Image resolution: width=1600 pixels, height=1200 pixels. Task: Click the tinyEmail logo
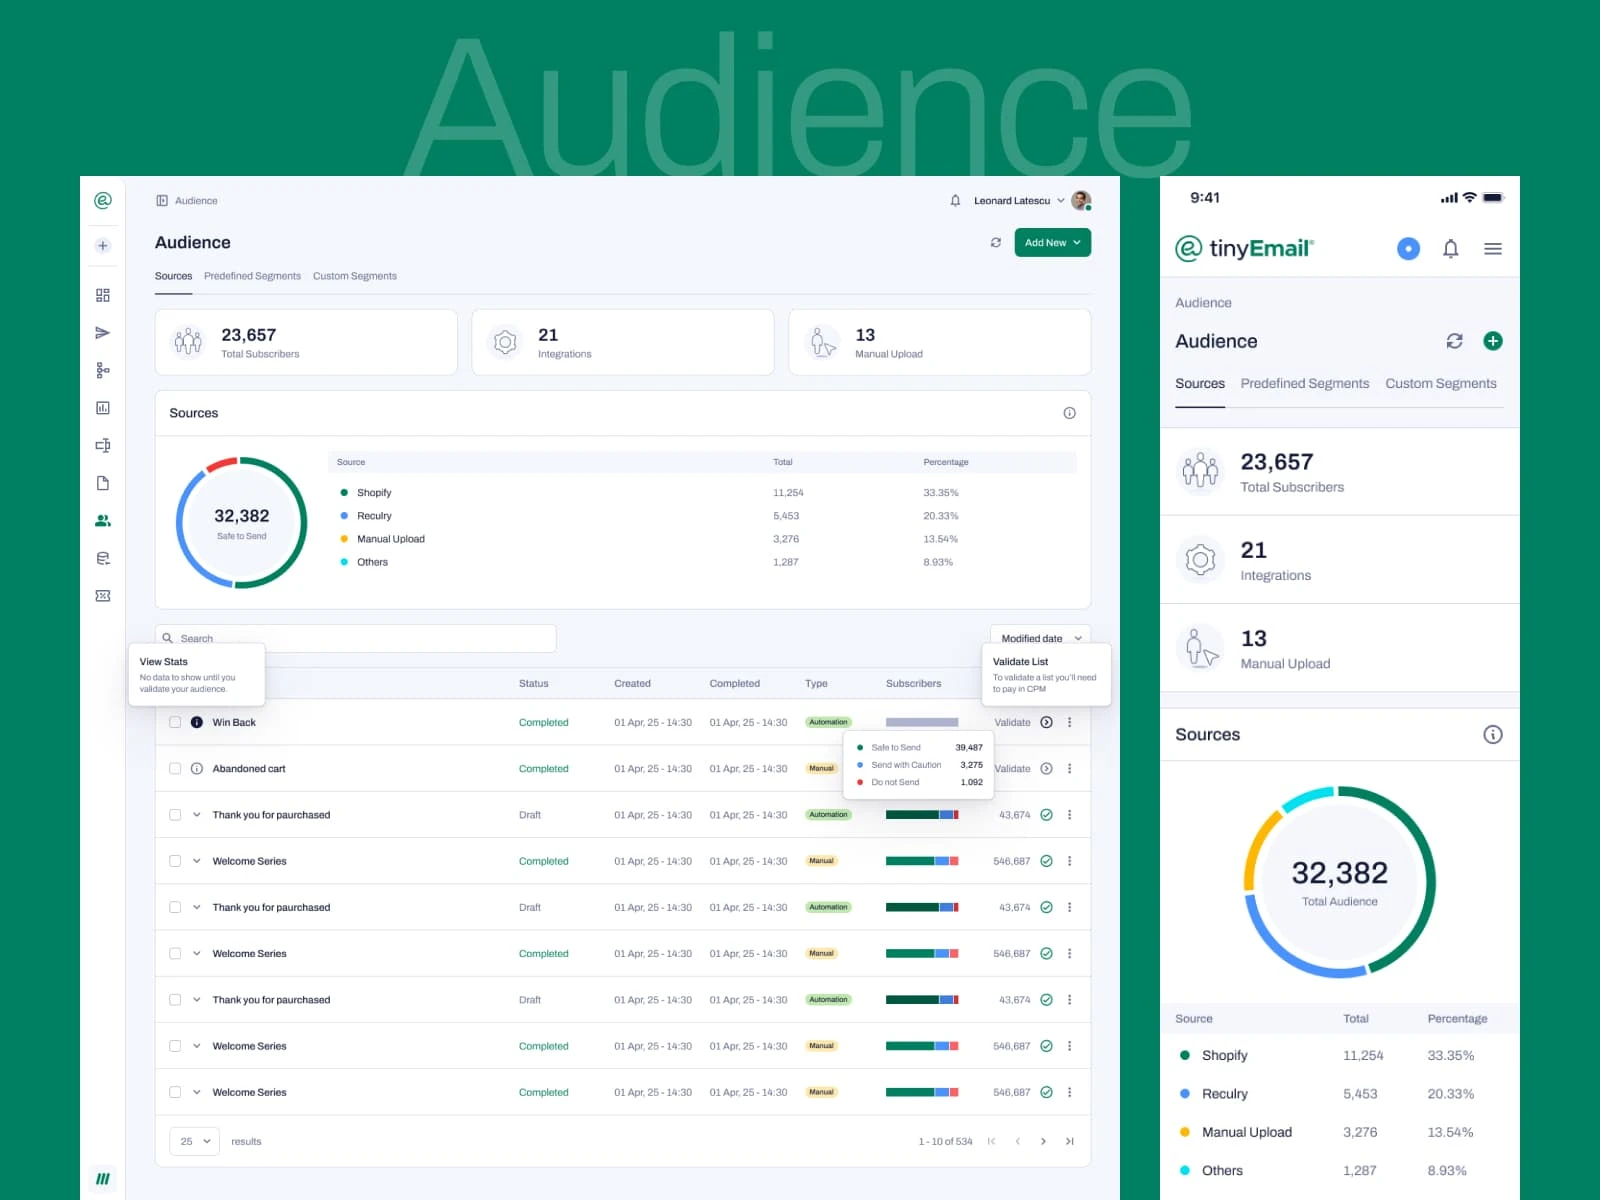(x=1244, y=248)
